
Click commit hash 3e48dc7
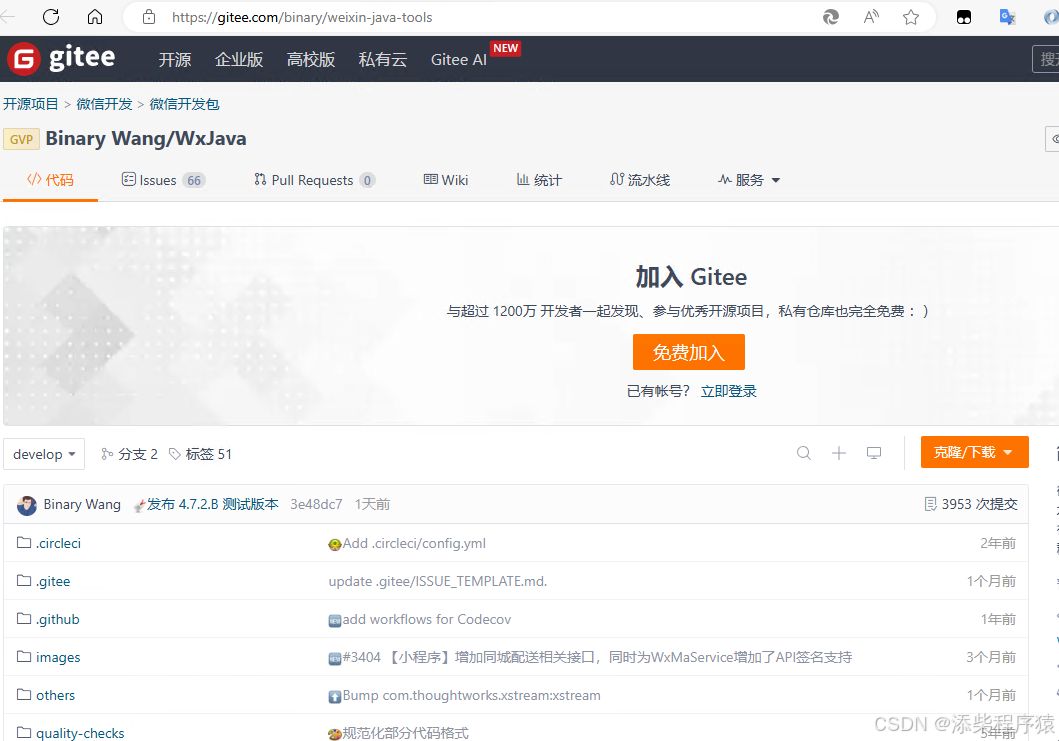[x=316, y=505]
